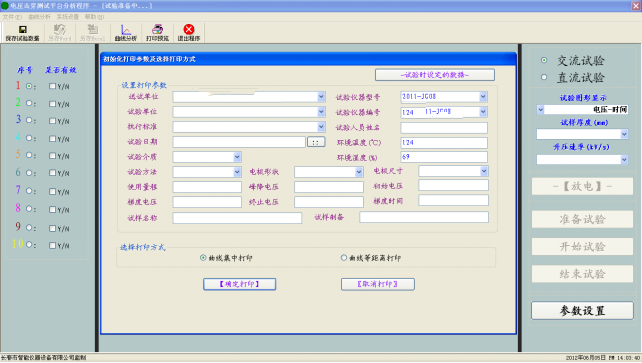Expand the 电极尺寸 dropdown
The width and height of the screenshot is (642, 363).
[484, 171]
